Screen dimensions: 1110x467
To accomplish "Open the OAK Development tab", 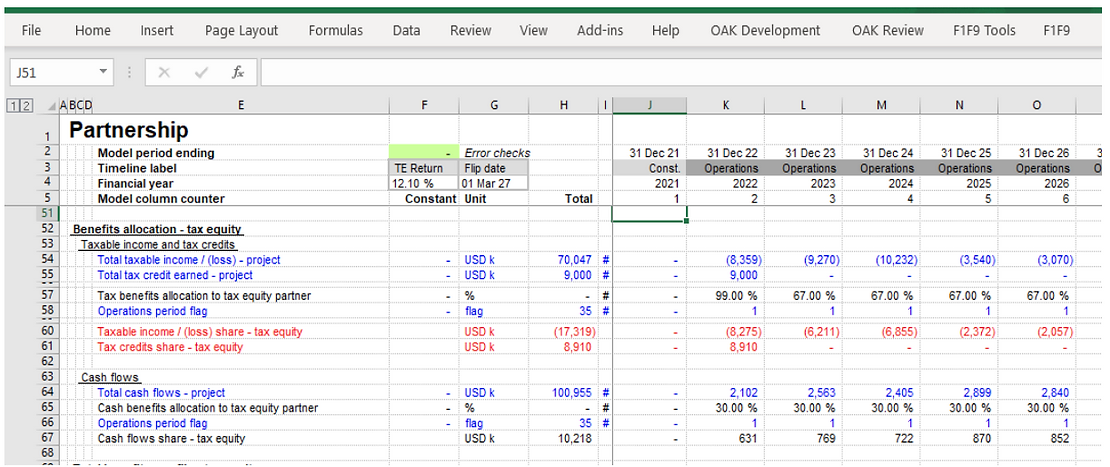I will tap(765, 31).
